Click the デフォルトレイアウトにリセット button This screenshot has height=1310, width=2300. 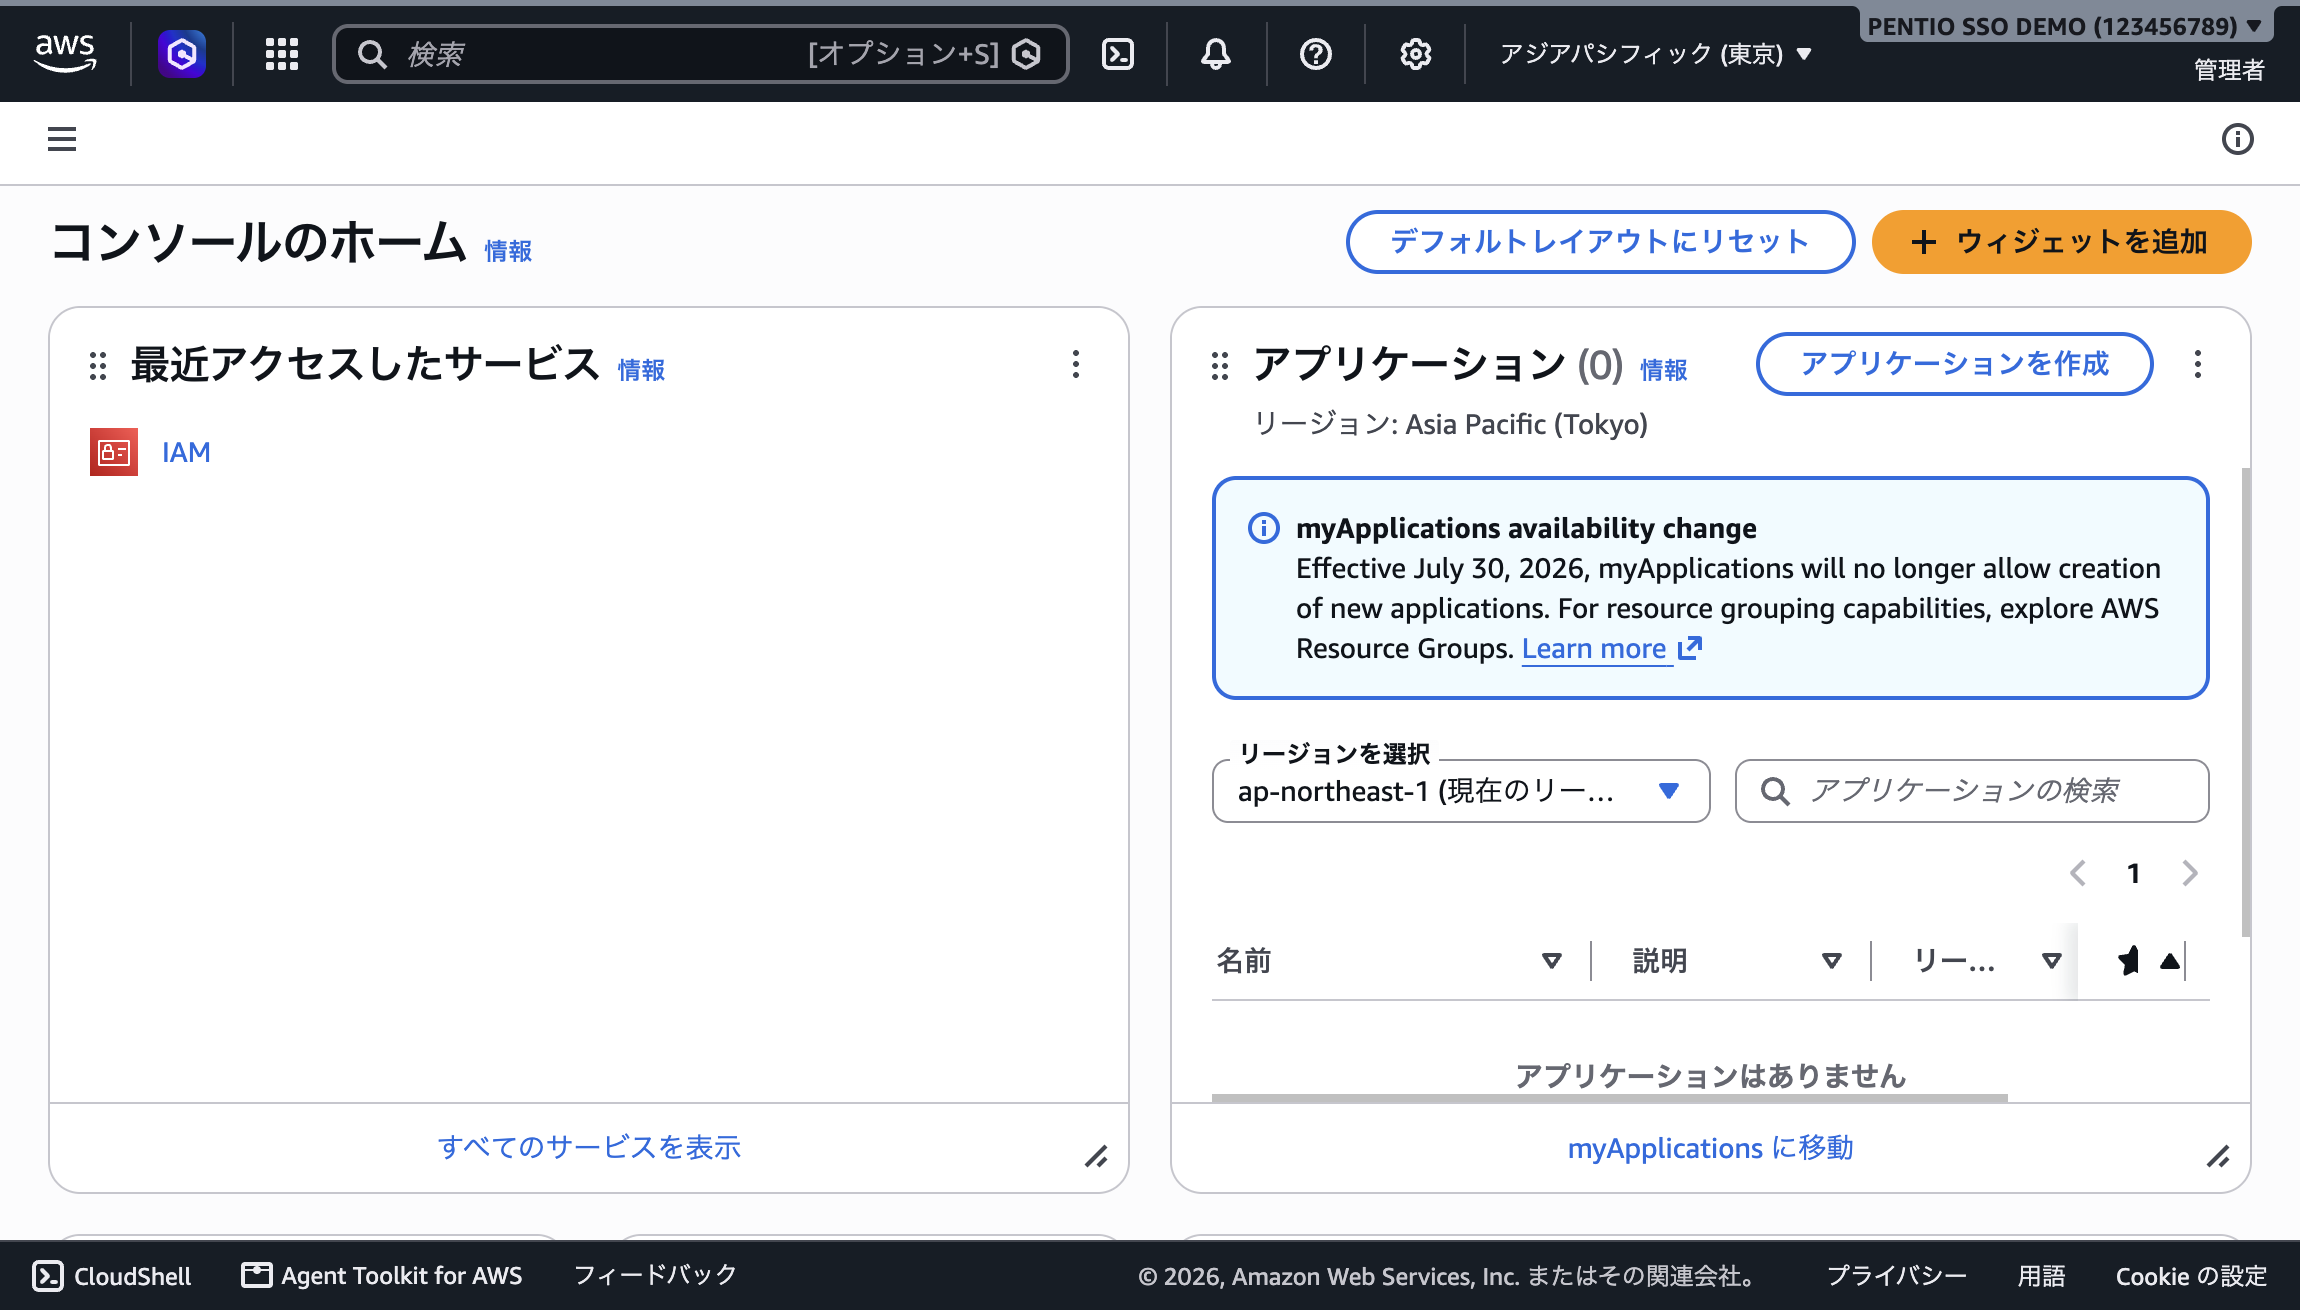[x=1600, y=242]
